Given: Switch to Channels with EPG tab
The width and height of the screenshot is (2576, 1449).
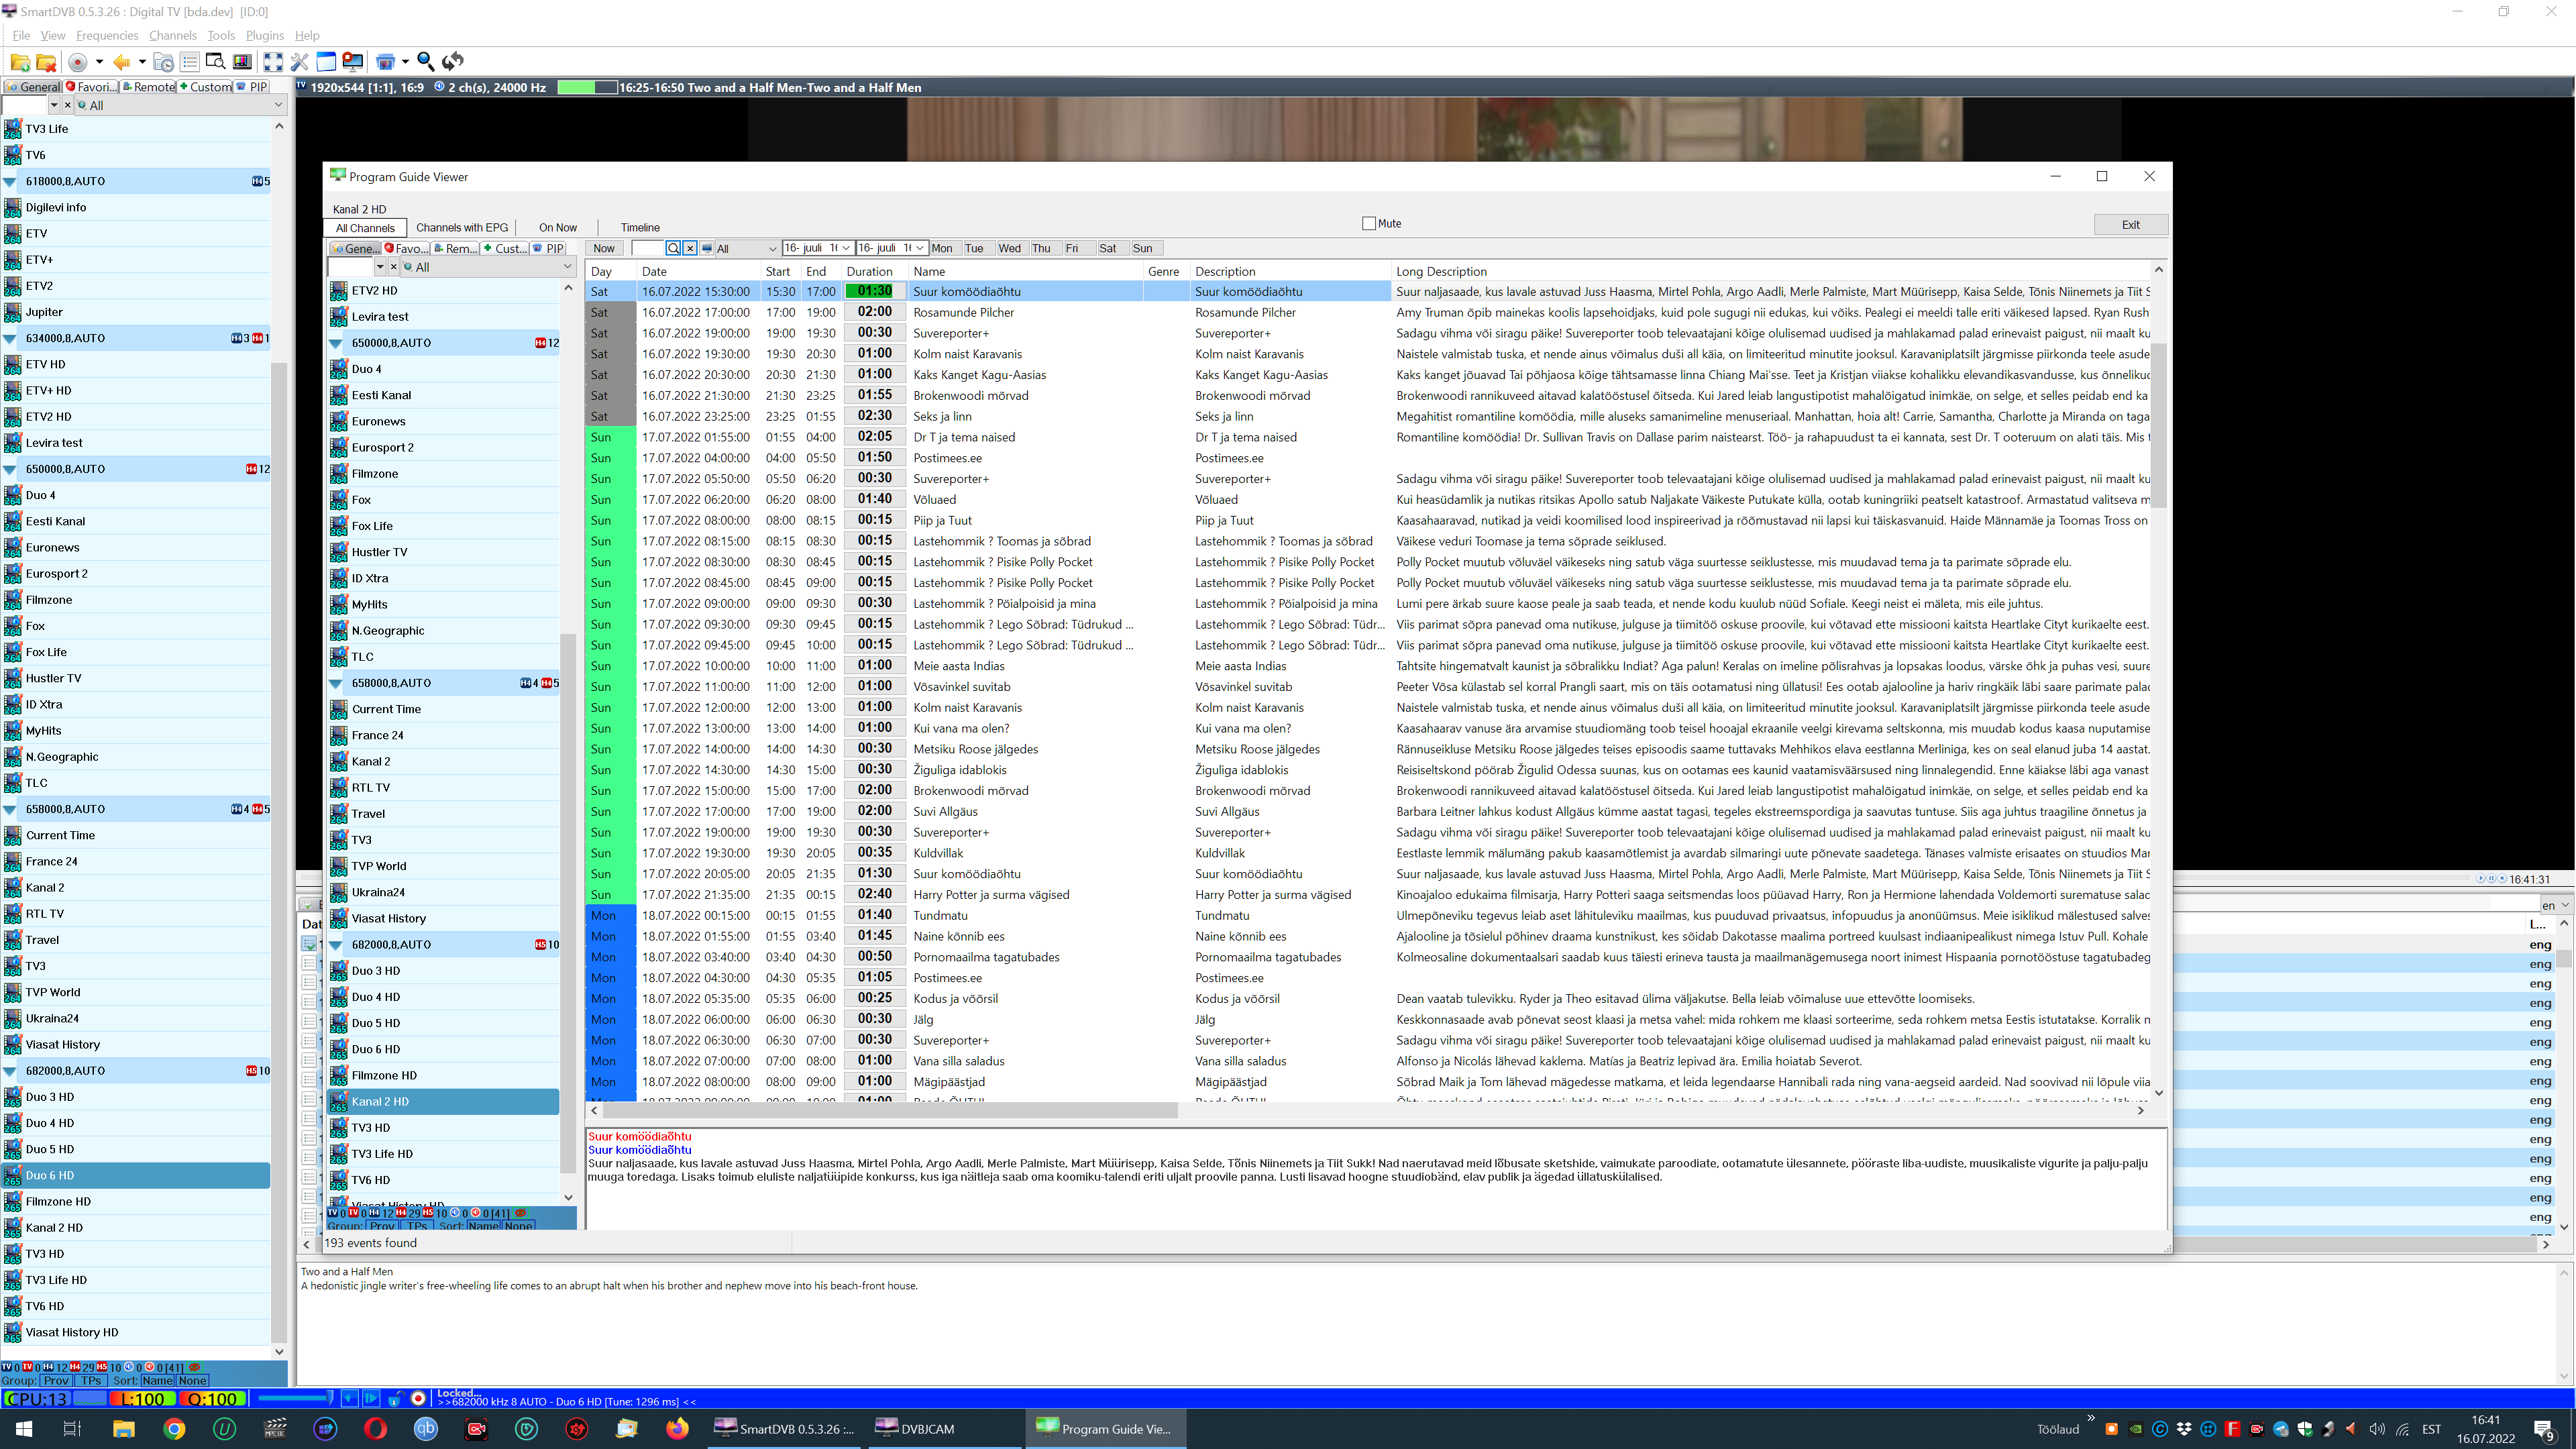Looking at the screenshot, I should (x=462, y=228).
